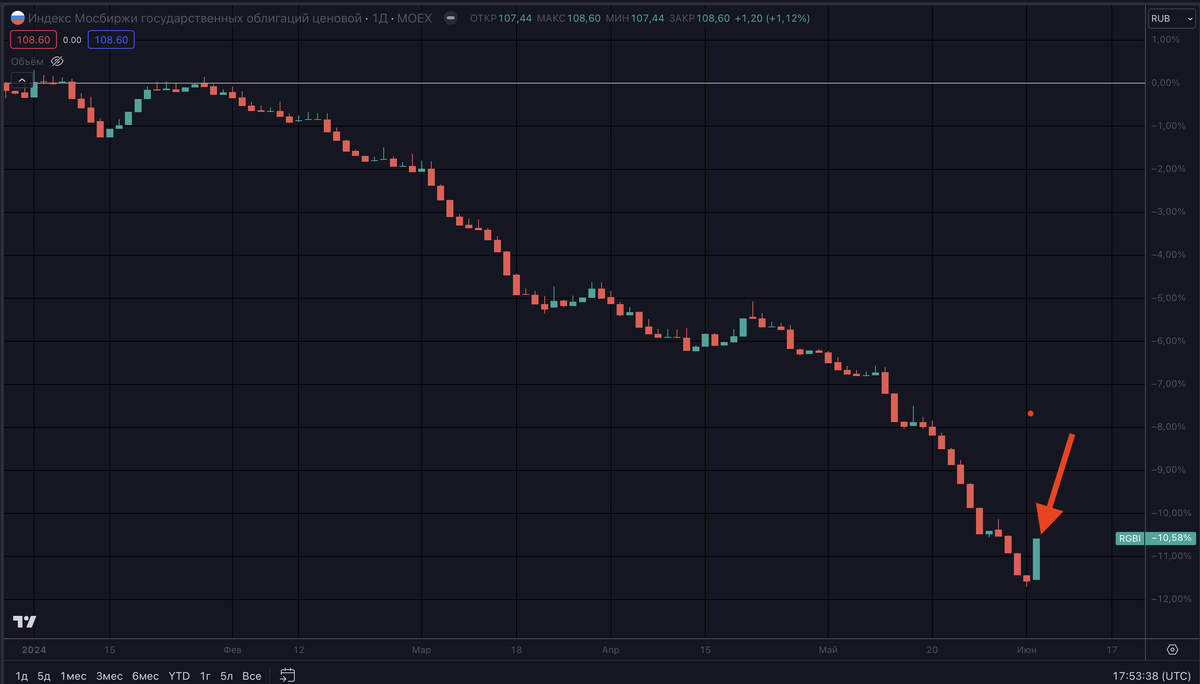Screen dimensions: 1200x684
Task: Select the 3мес time range
Action: click(109, 676)
